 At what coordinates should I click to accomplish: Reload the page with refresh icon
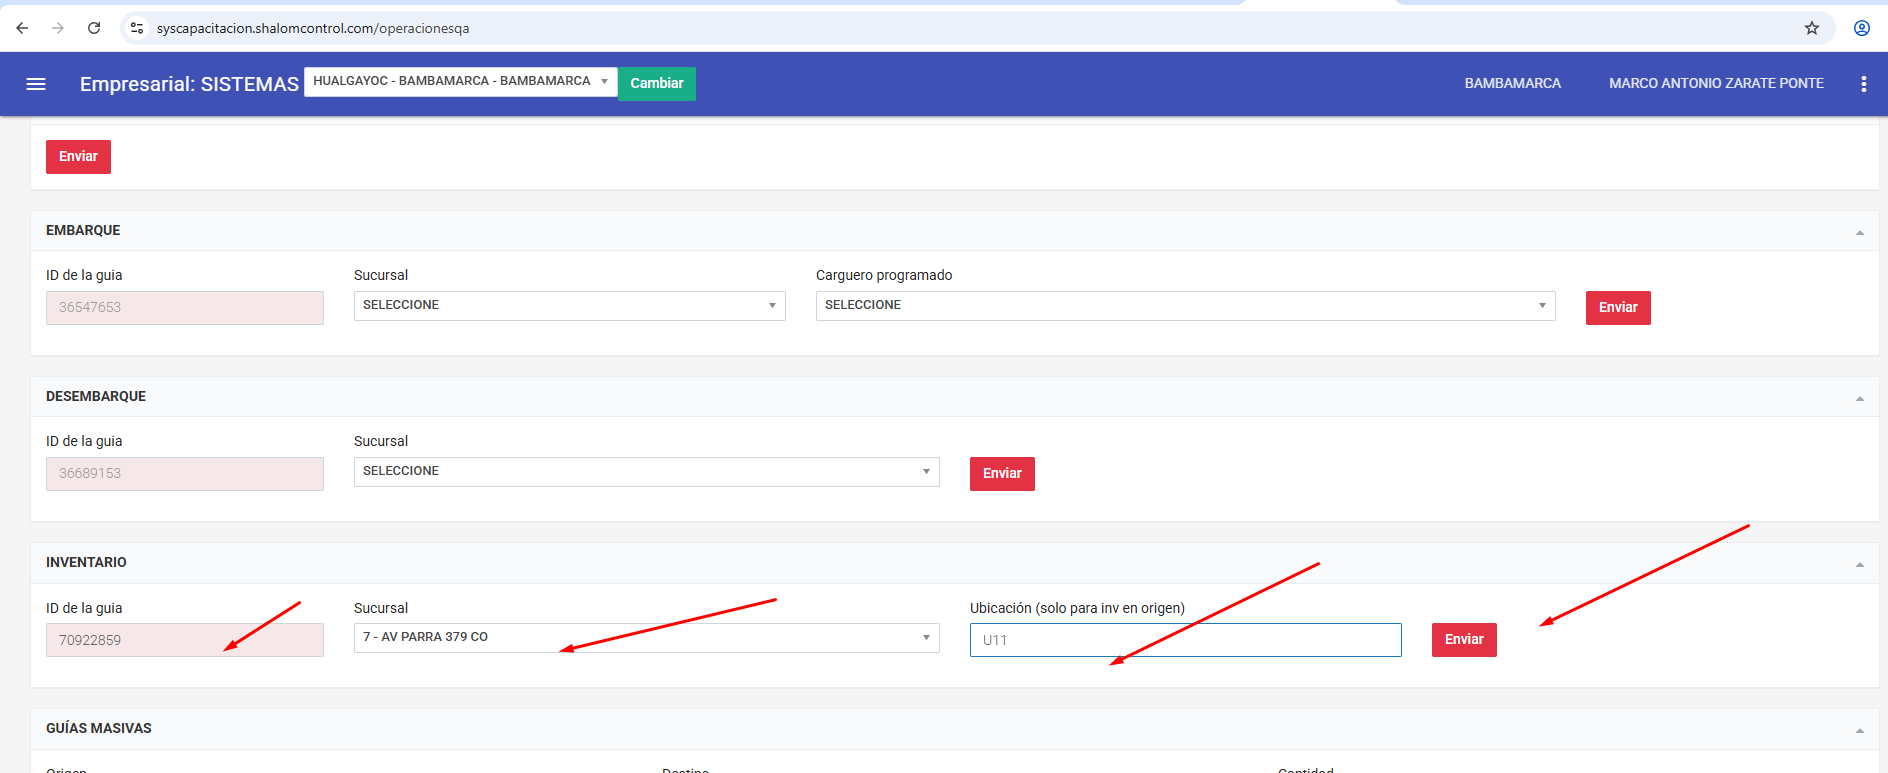94,28
